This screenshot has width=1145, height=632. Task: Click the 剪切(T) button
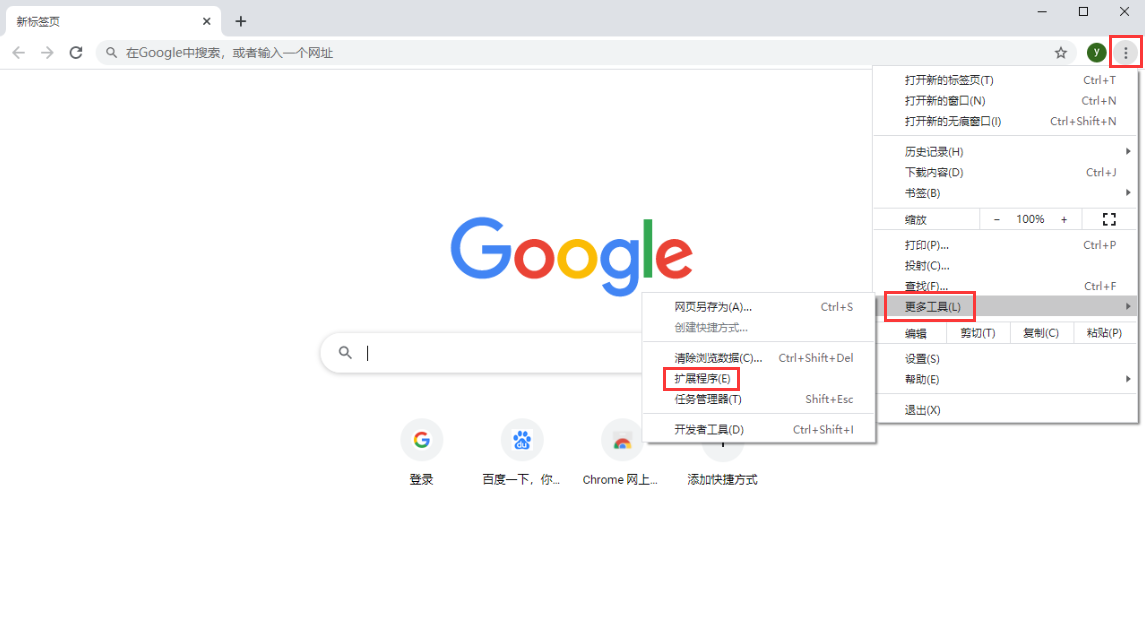[978, 333]
